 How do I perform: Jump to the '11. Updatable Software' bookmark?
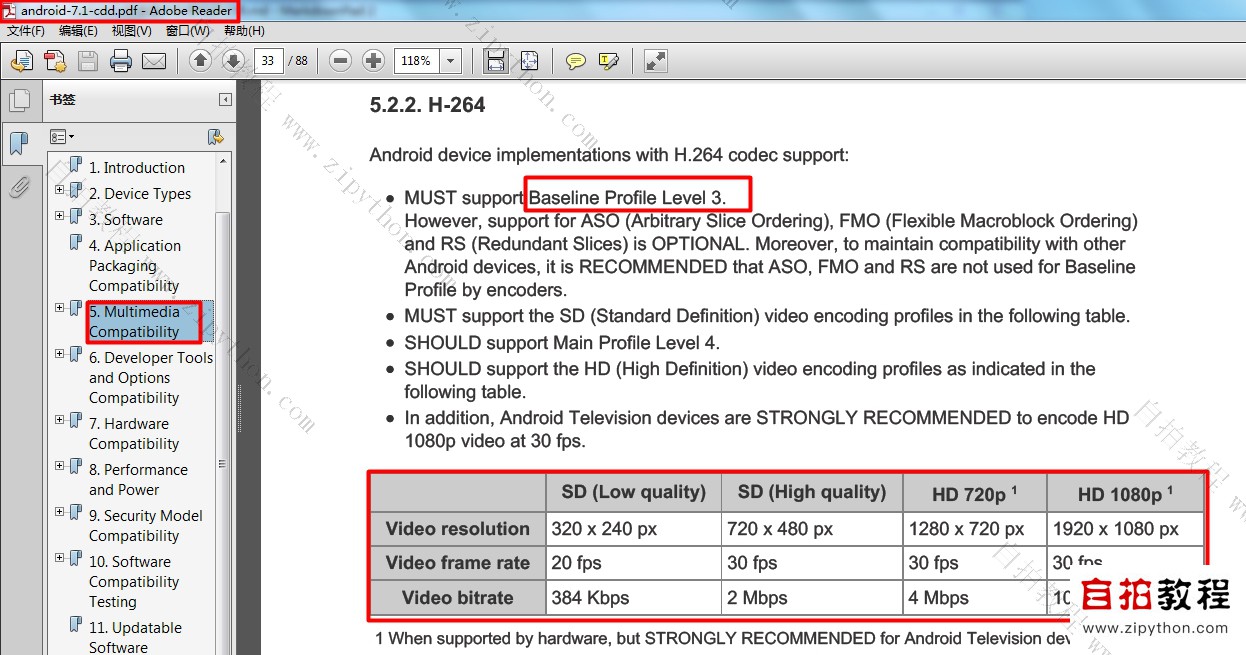pos(135,638)
